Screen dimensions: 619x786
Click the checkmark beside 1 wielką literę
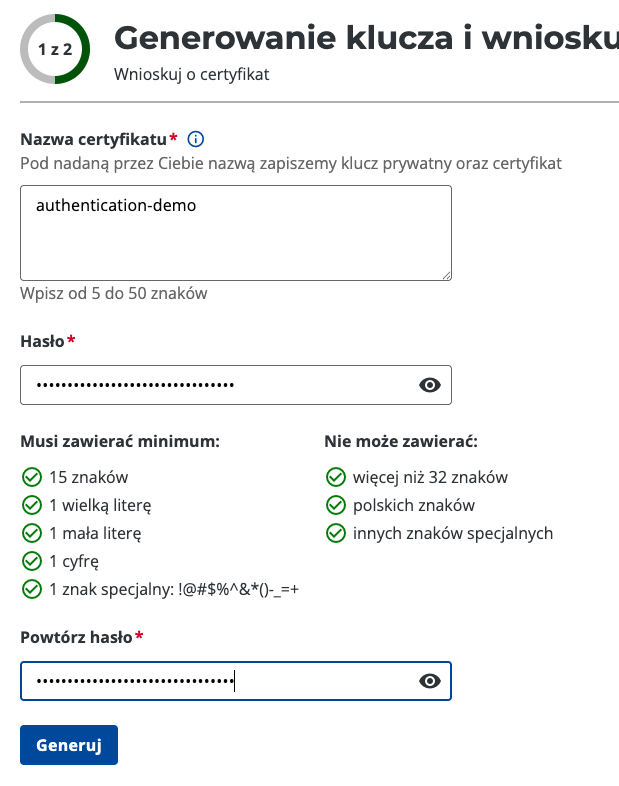[x=31, y=505]
